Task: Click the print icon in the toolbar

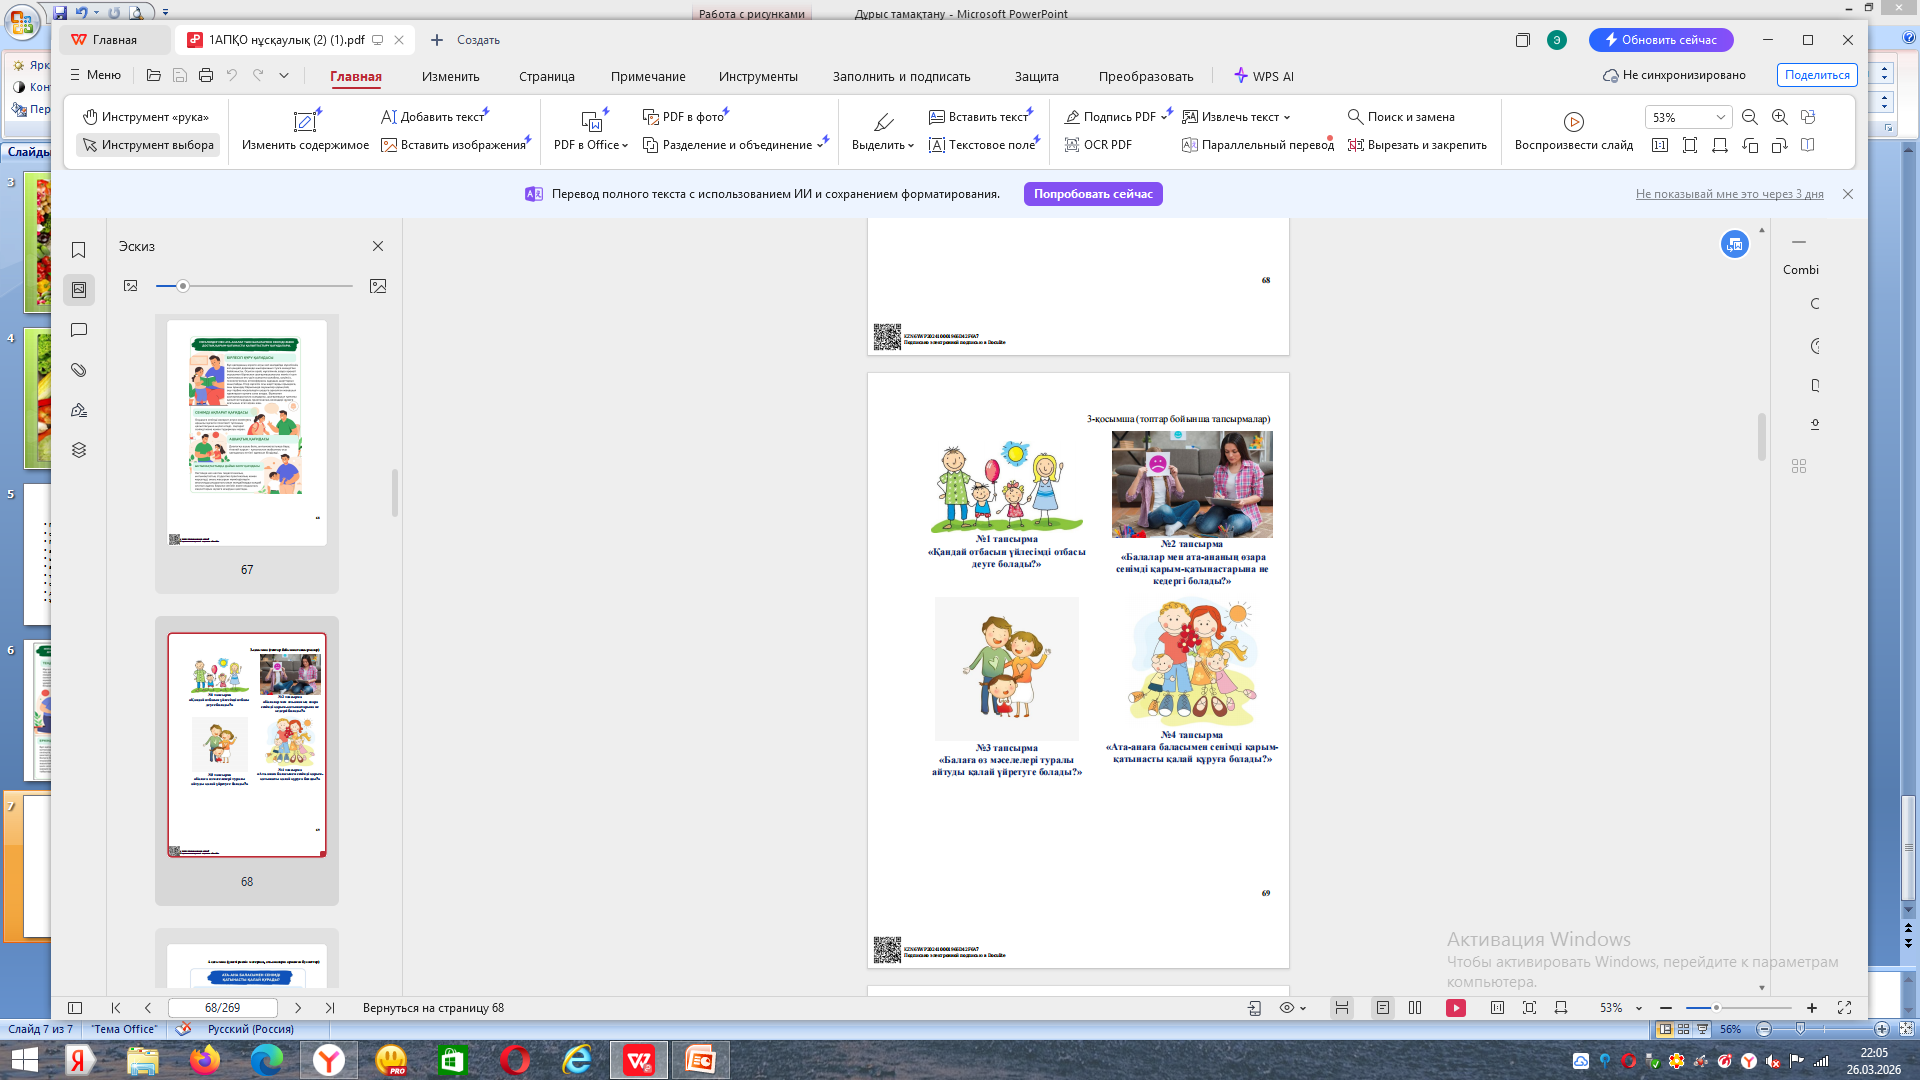Action: (x=206, y=75)
